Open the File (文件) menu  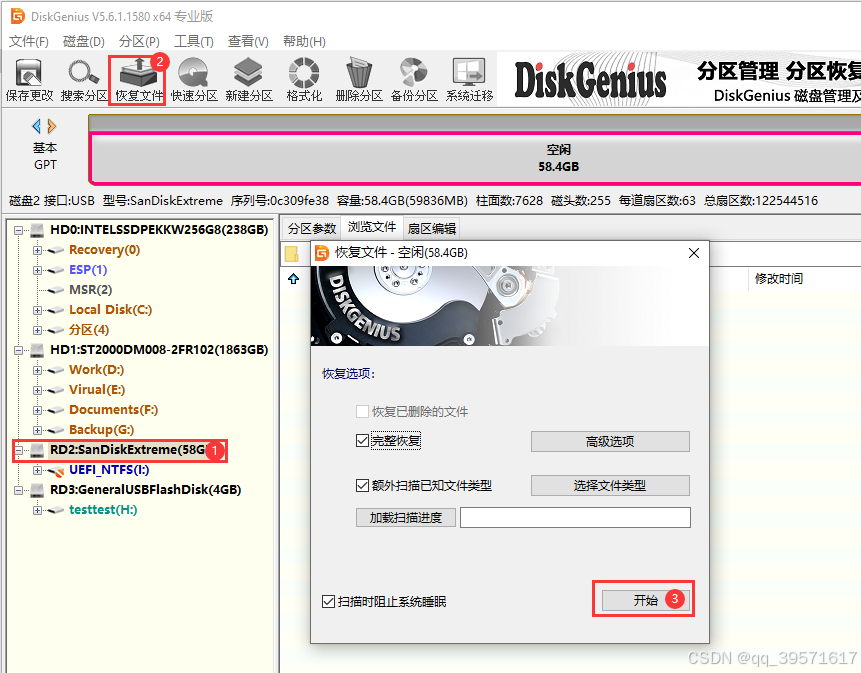29,42
